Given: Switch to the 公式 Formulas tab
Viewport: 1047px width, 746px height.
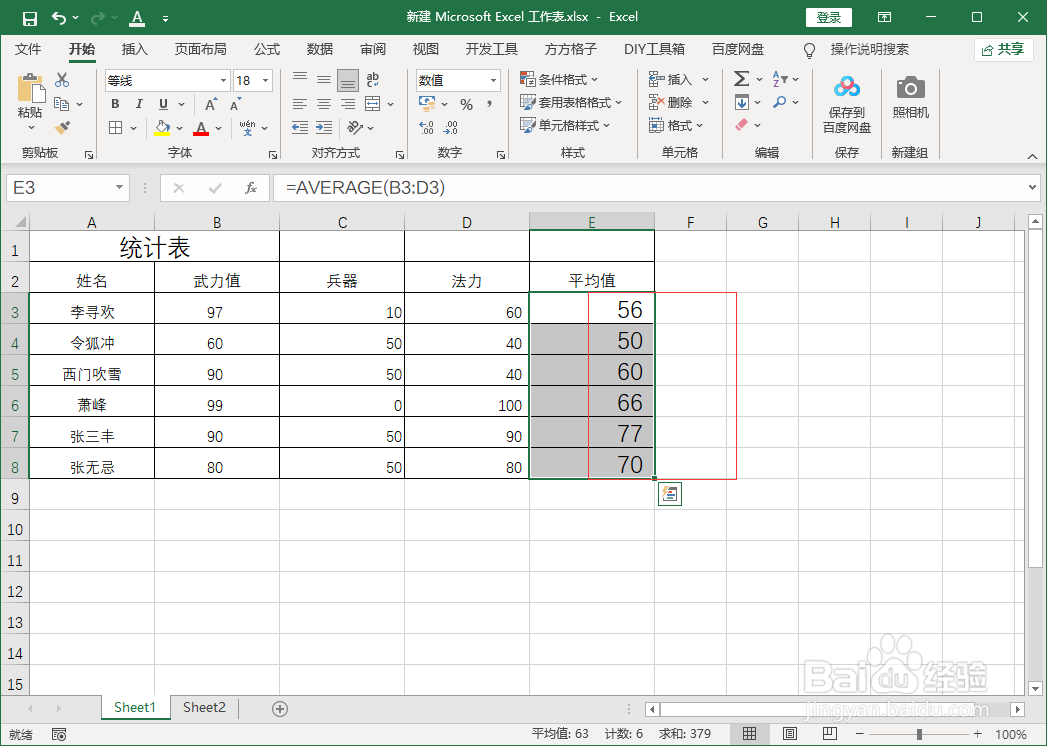Looking at the screenshot, I should [266, 49].
